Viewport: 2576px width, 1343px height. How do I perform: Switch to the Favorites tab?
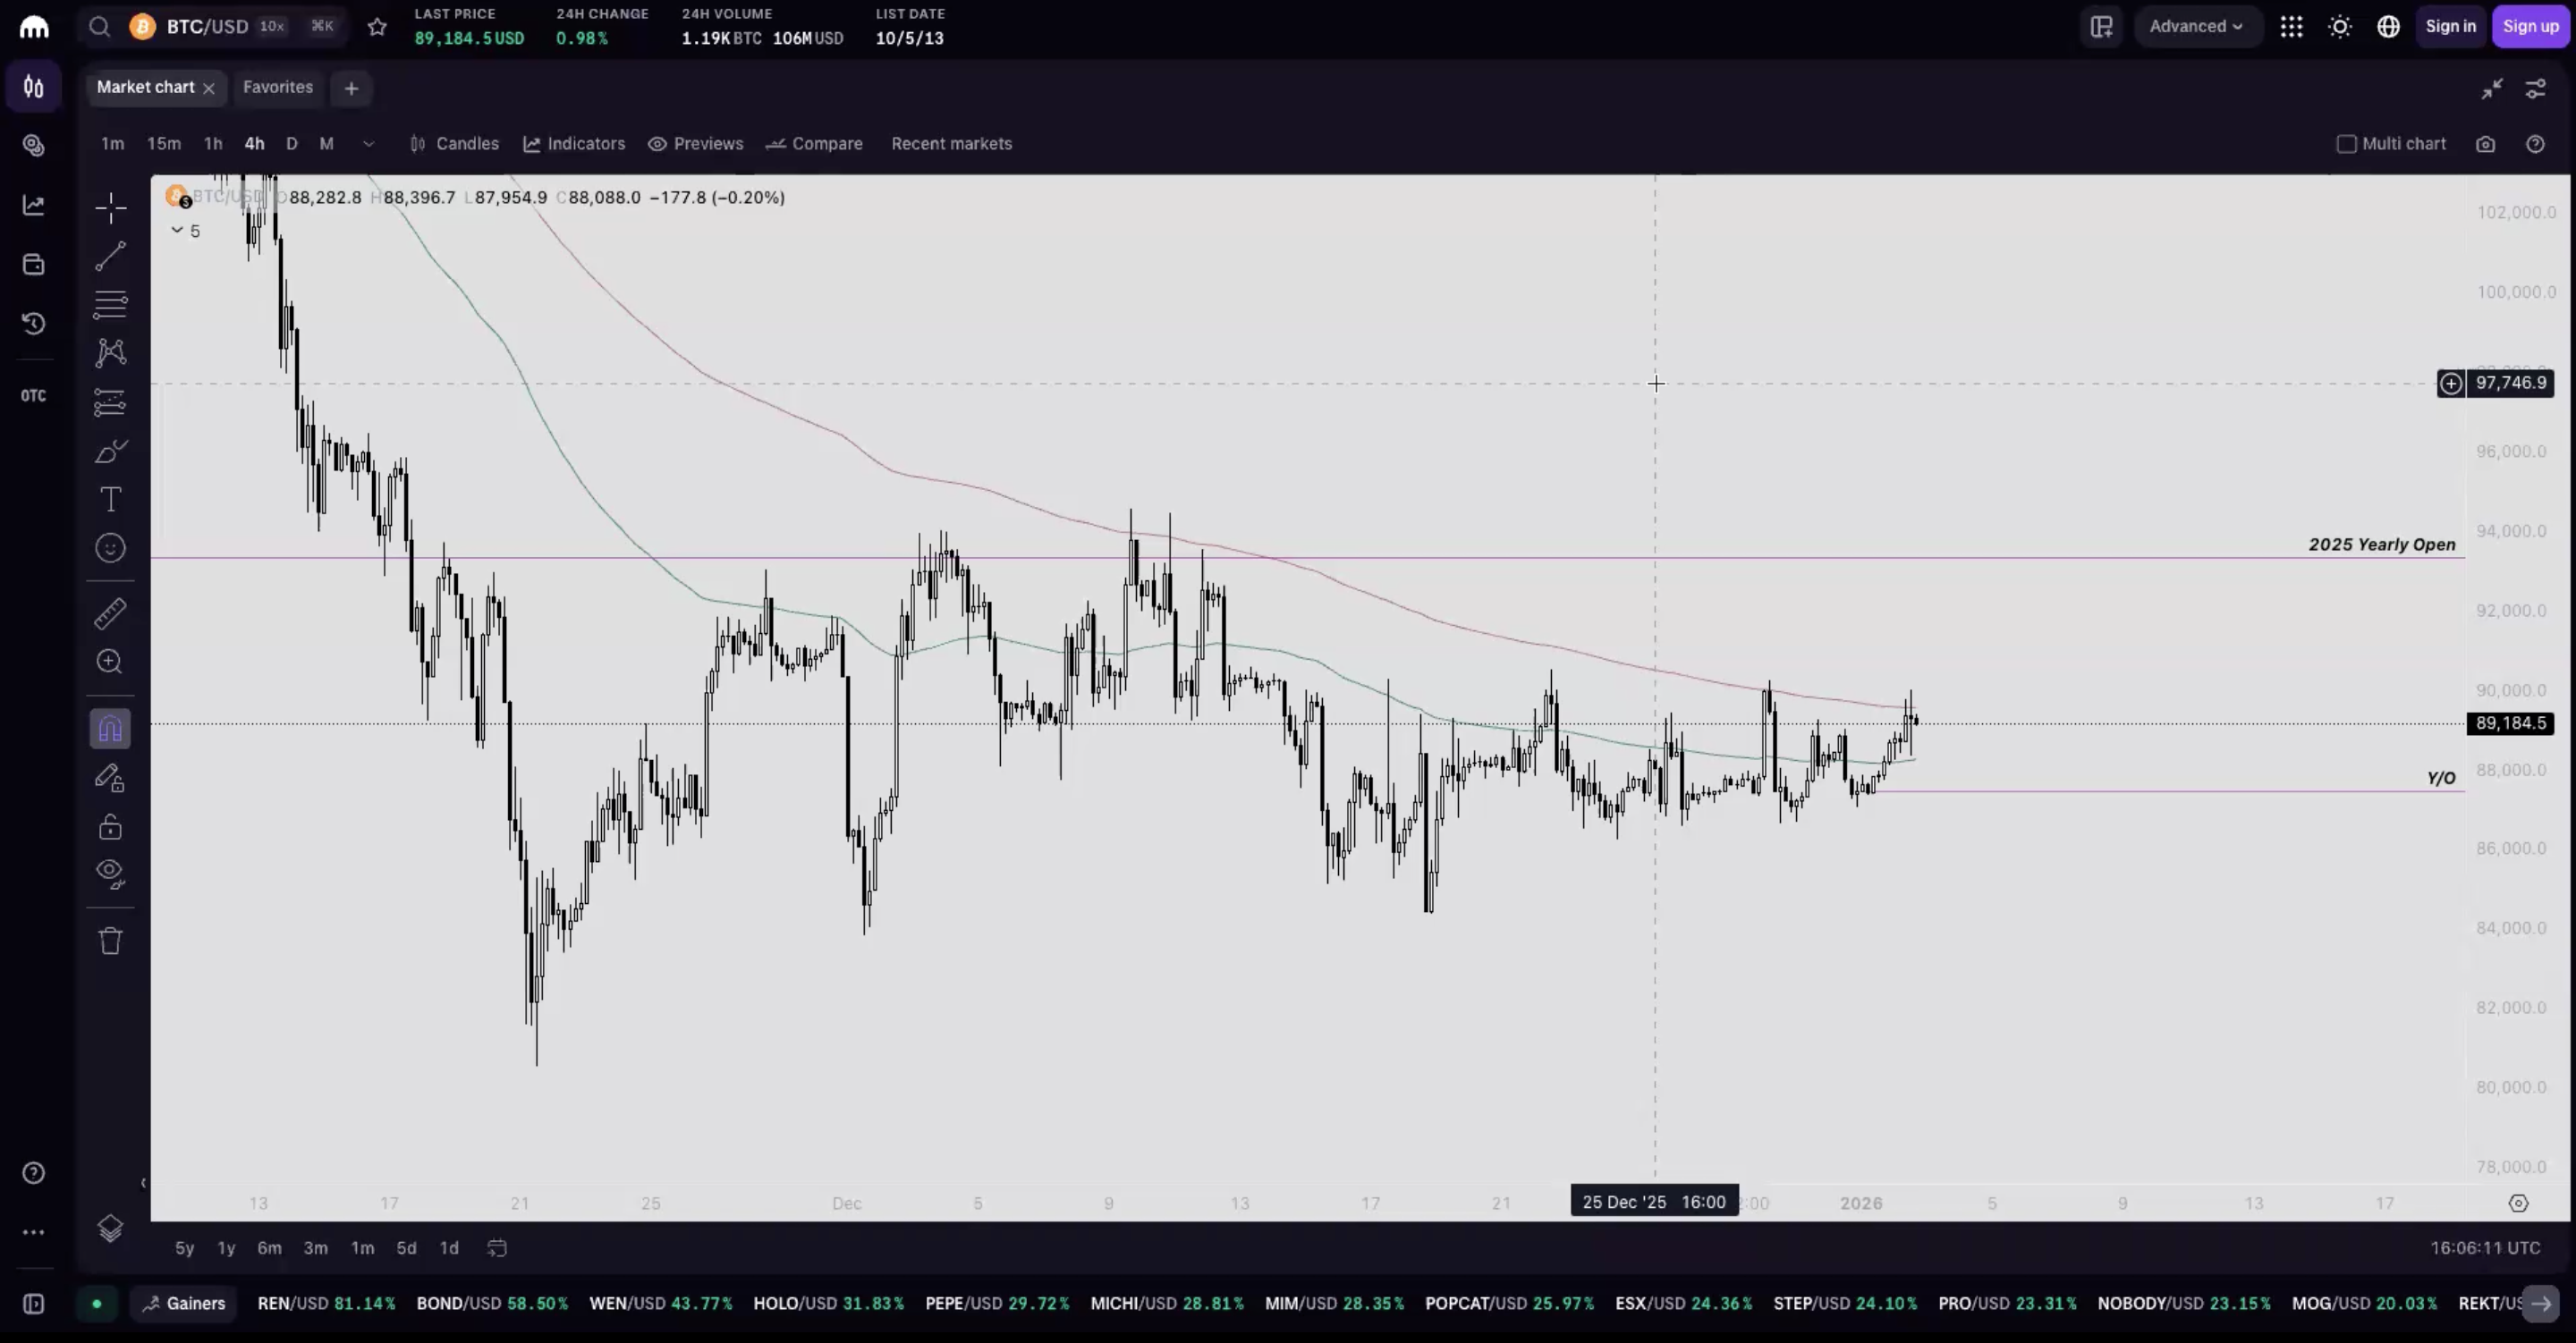[278, 87]
